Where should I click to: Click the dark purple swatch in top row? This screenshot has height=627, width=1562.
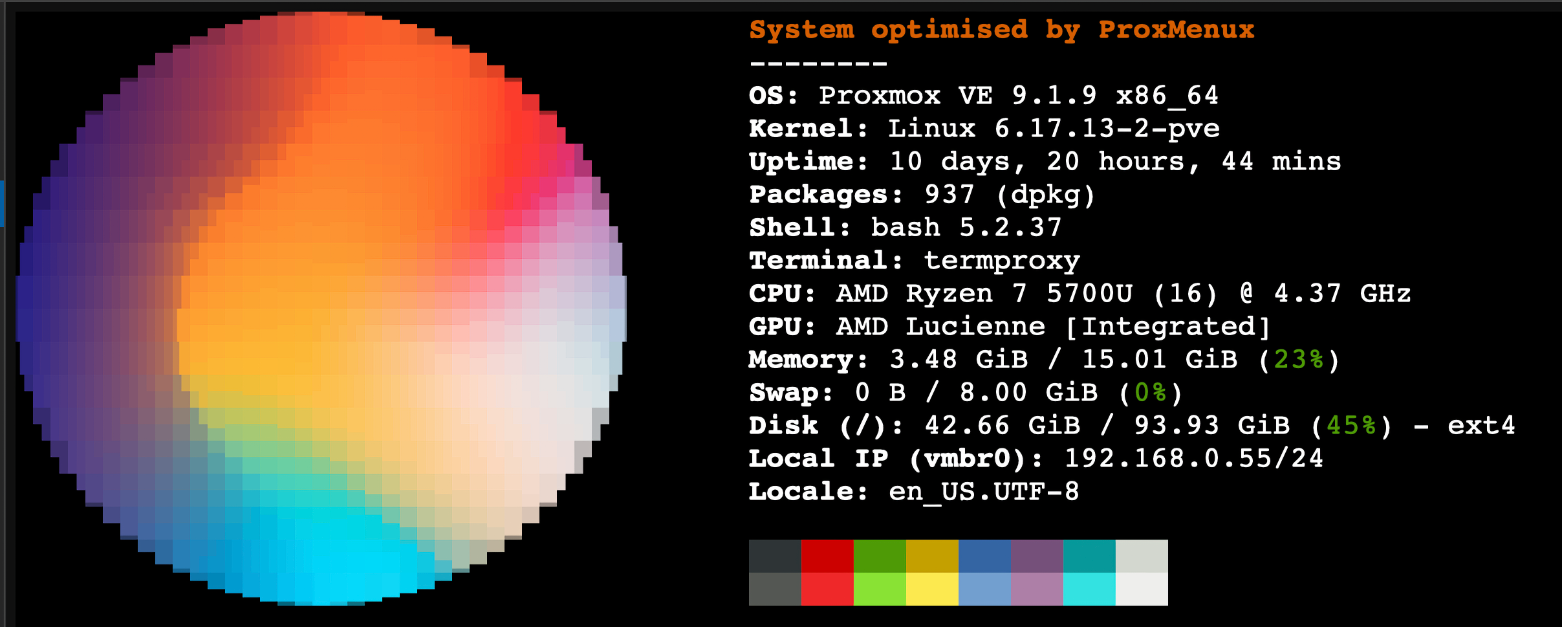tap(1037, 556)
